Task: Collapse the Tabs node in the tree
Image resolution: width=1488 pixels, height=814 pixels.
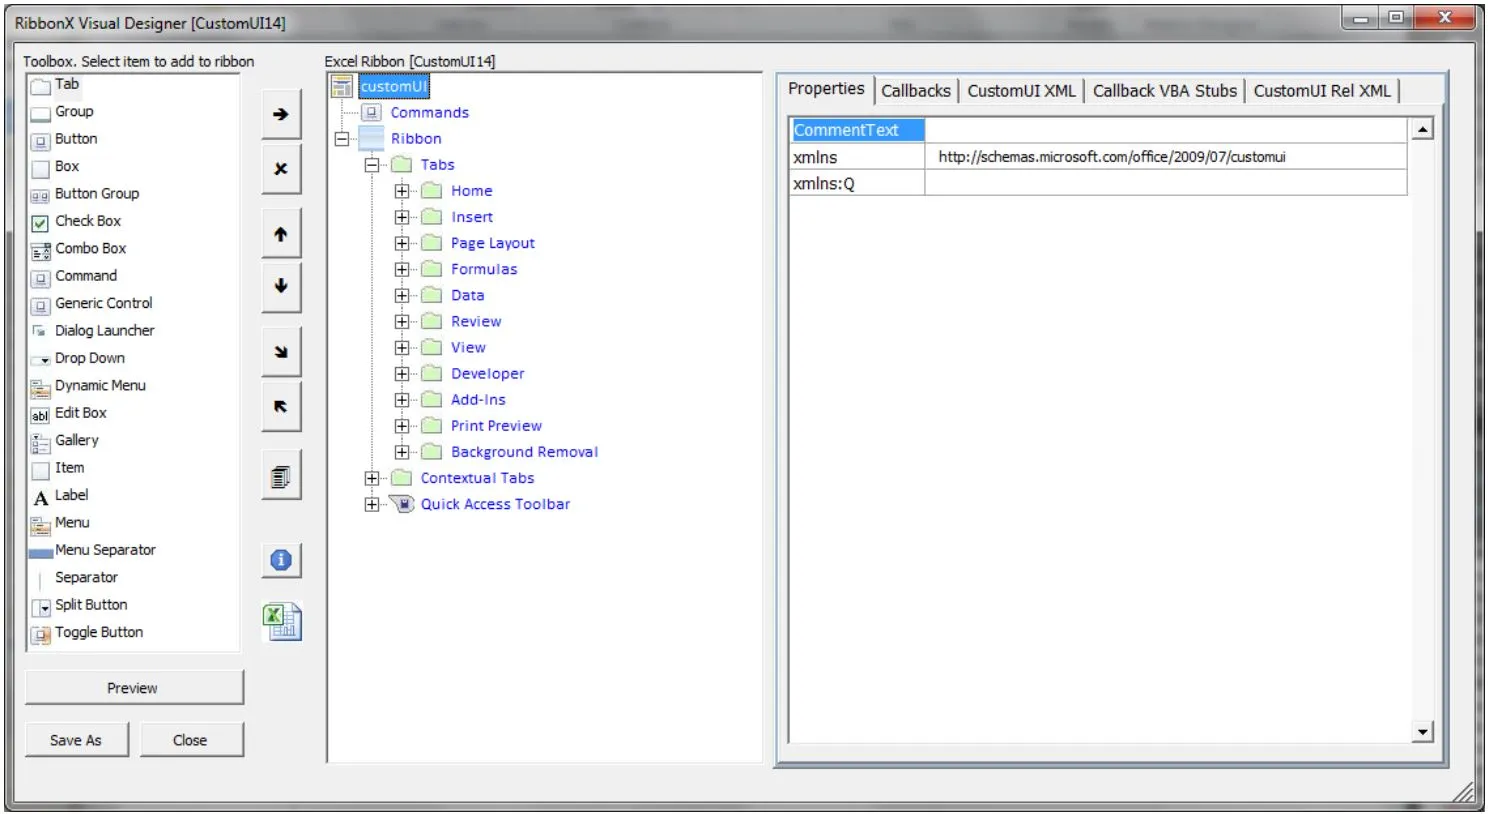Action: tap(372, 165)
